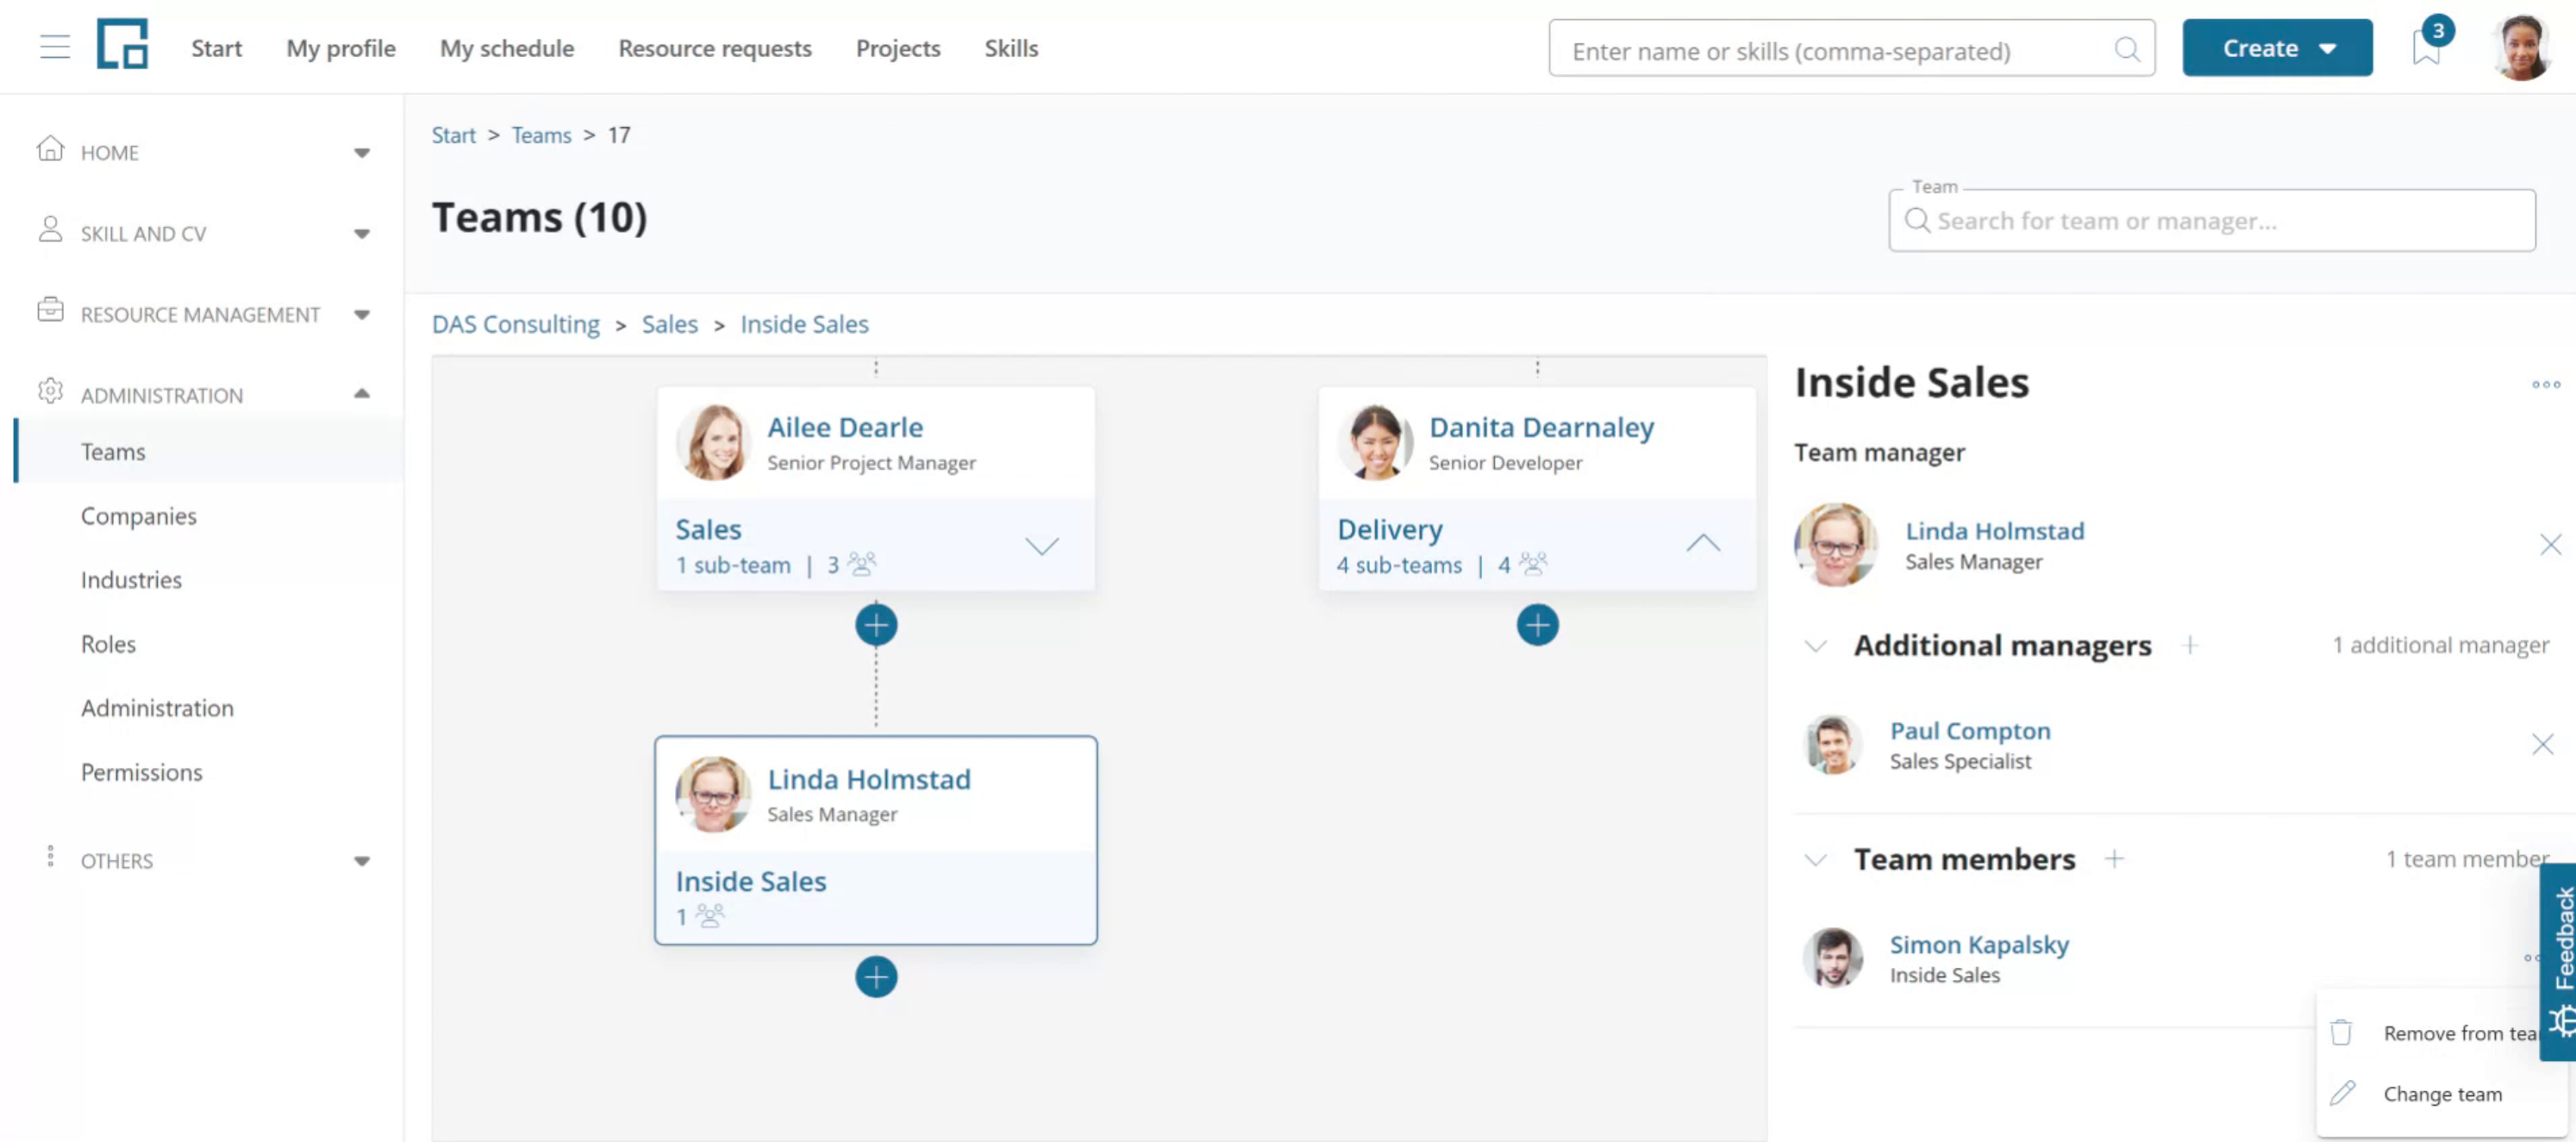This screenshot has width=2576, height=1142.
Task: Open the user profile avatar
Action: pos(2522,47)
